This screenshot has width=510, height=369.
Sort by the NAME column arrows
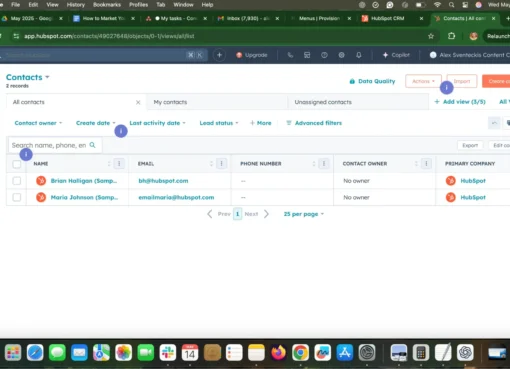[x=109, y=164]
